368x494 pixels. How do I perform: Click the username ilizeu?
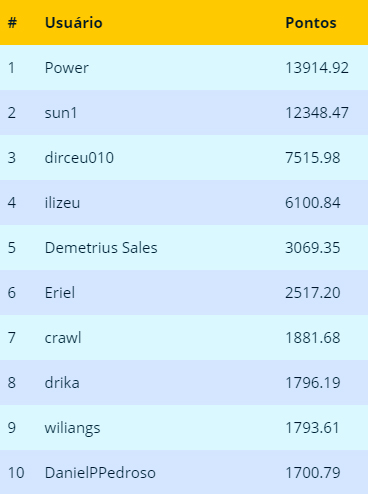[62, 203]
